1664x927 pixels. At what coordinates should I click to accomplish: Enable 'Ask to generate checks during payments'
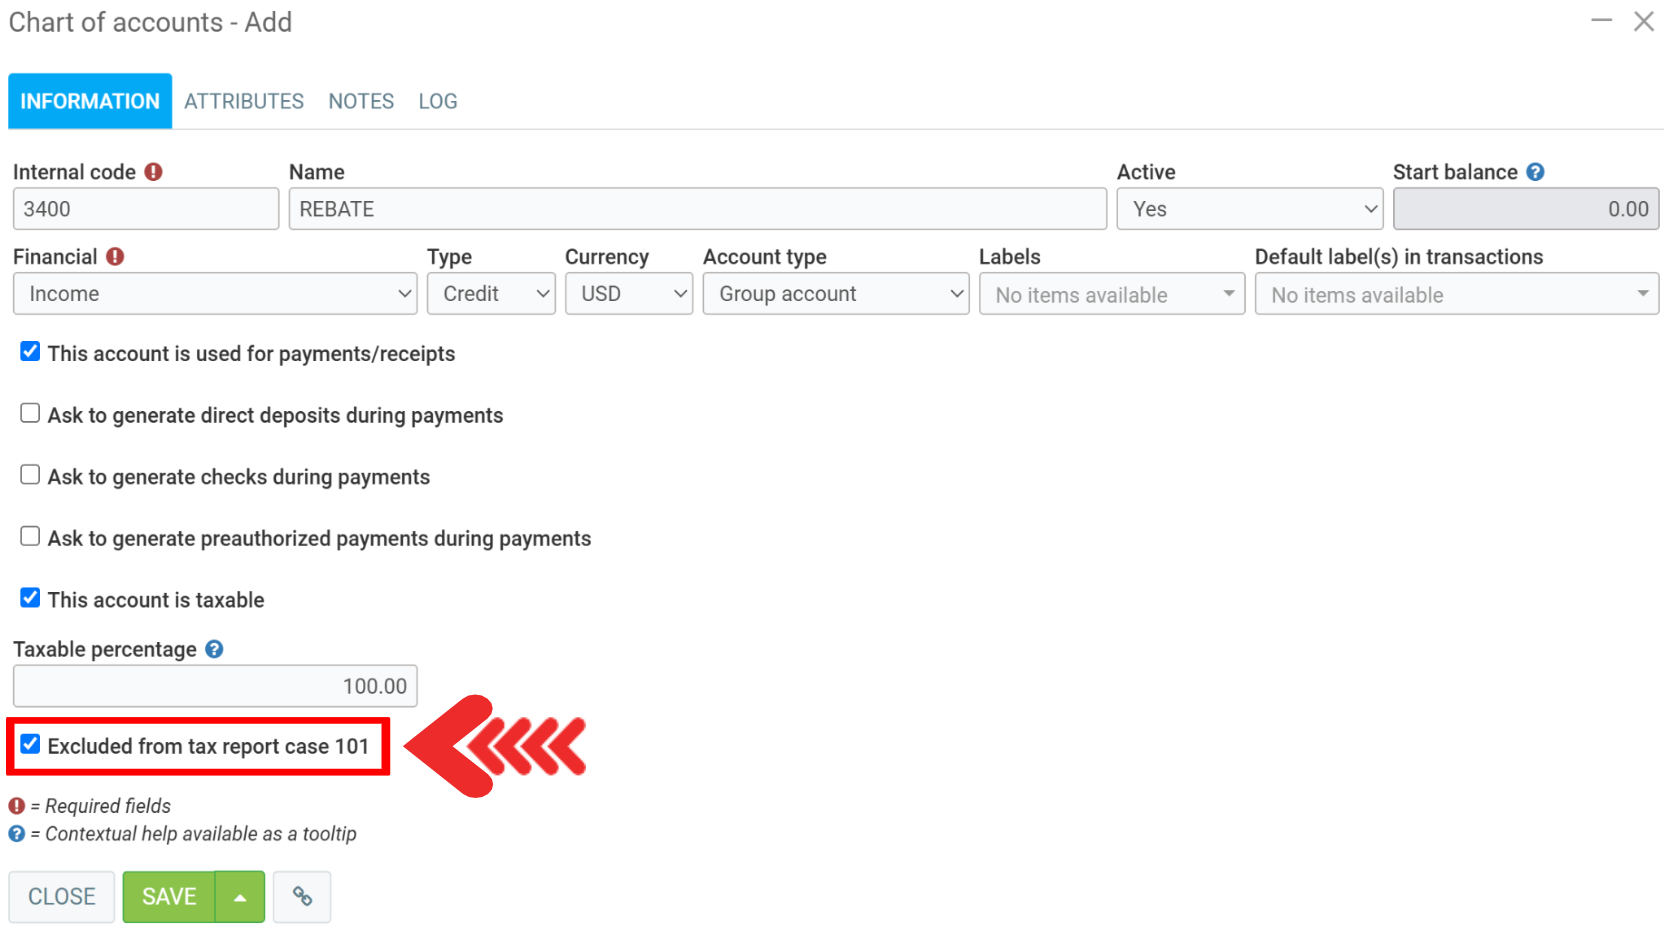pyautogui.click(x=30, y=475)
